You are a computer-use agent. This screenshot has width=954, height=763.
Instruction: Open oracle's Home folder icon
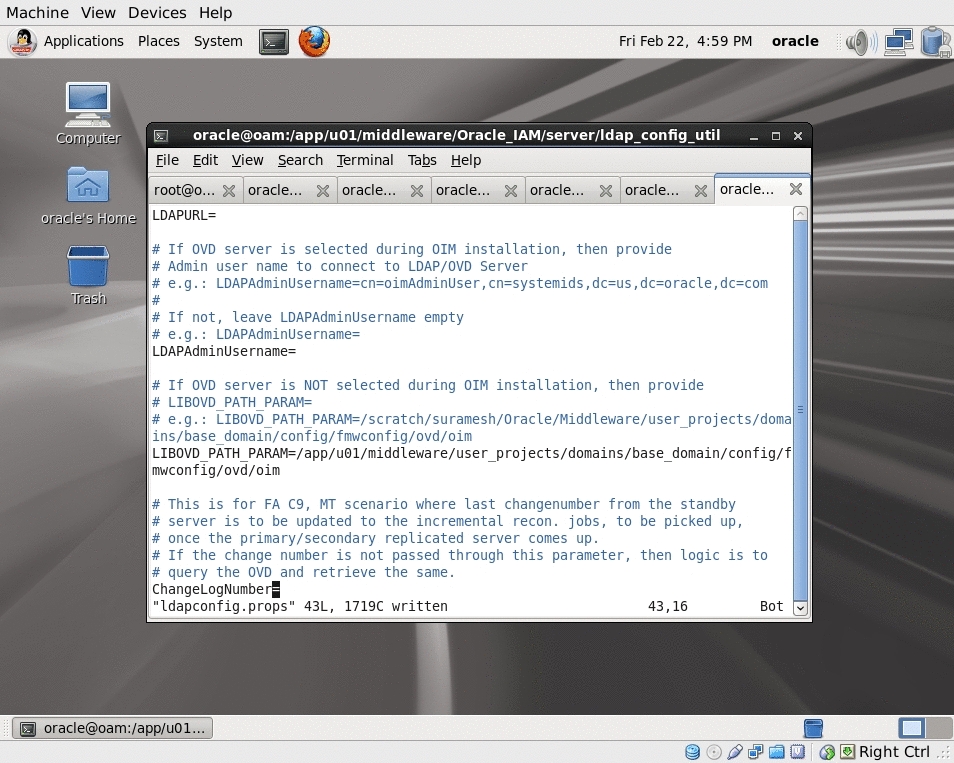coord(88,195)
